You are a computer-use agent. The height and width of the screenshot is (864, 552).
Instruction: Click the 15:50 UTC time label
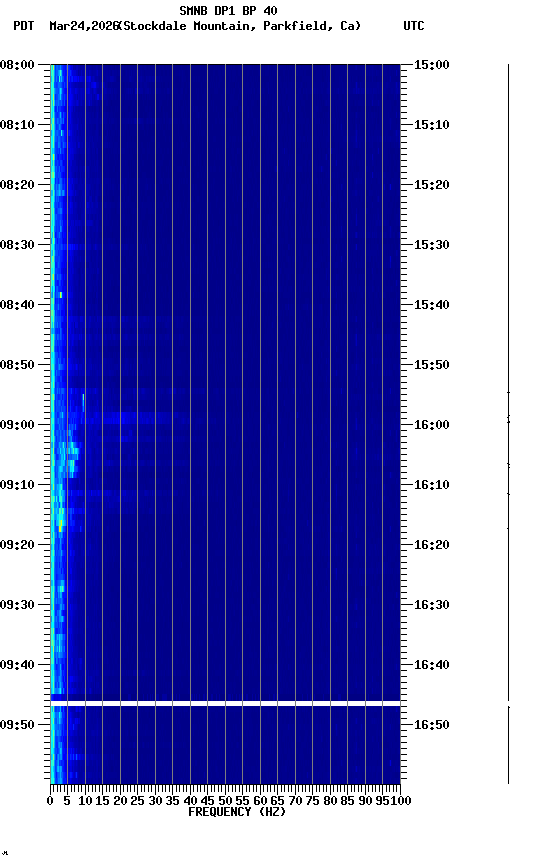pyautogui.click(x=432, y=365)
